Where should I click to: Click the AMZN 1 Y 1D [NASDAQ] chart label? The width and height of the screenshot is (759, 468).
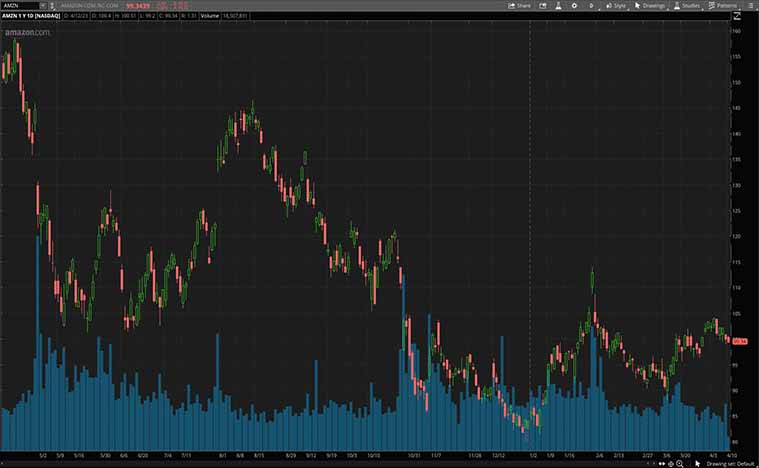[31, 16]
